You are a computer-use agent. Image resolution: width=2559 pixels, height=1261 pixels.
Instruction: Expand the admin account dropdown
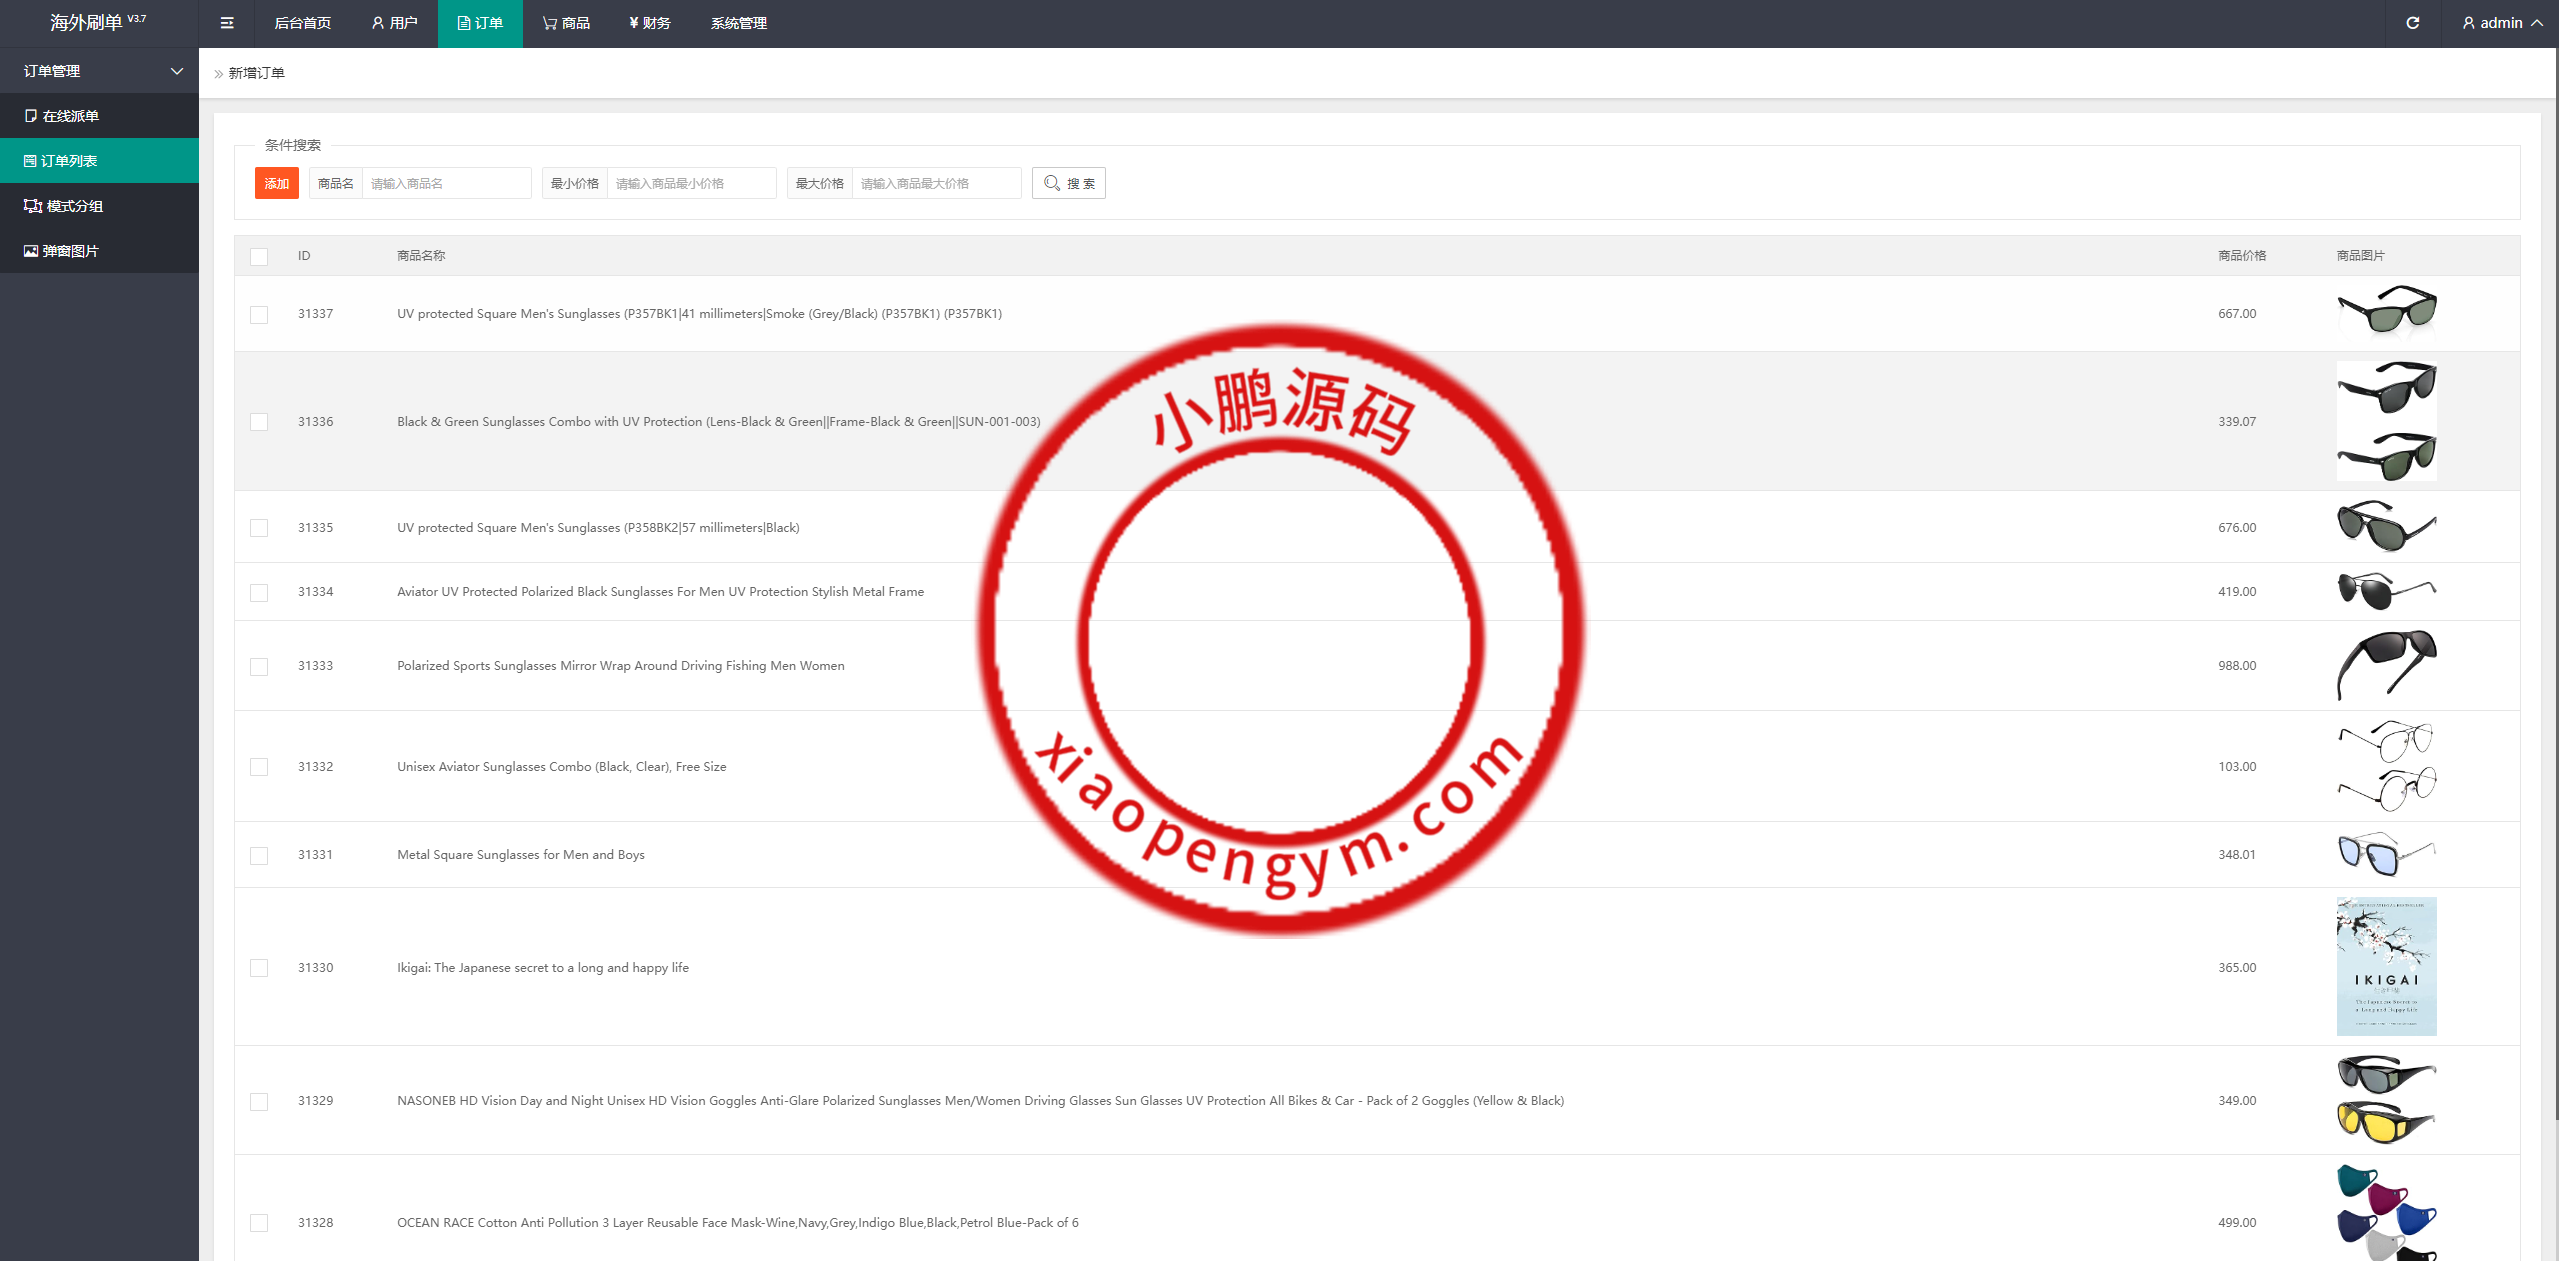[x=2501, y=23]
